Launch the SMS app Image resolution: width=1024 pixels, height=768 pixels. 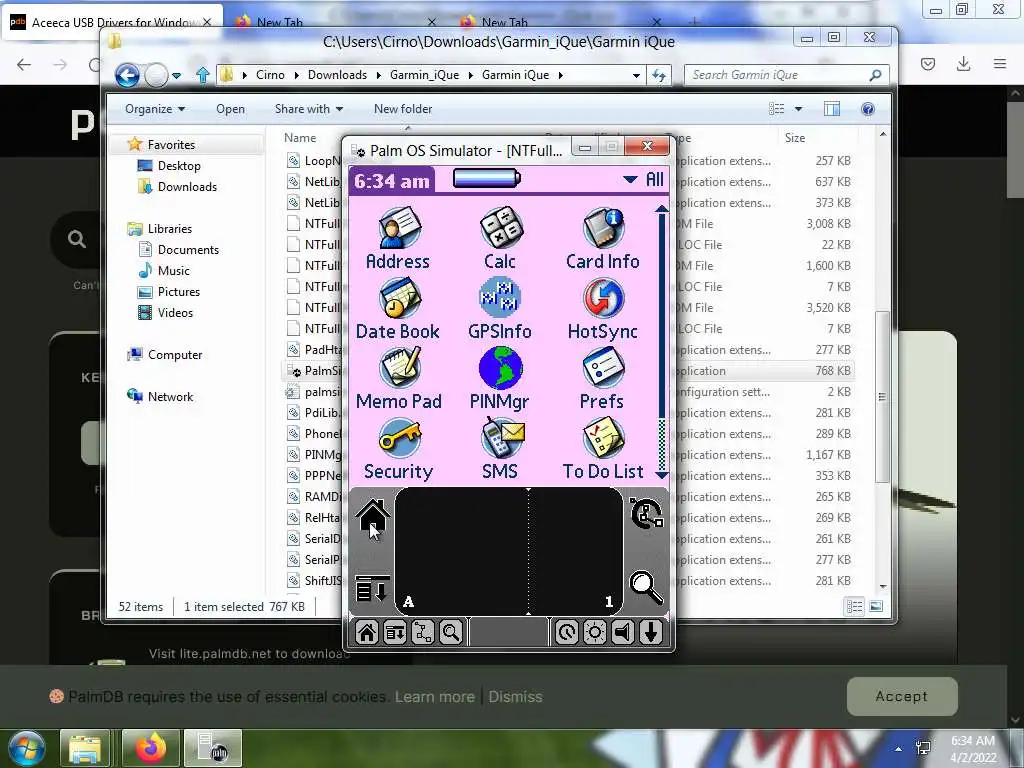point(500,449)
